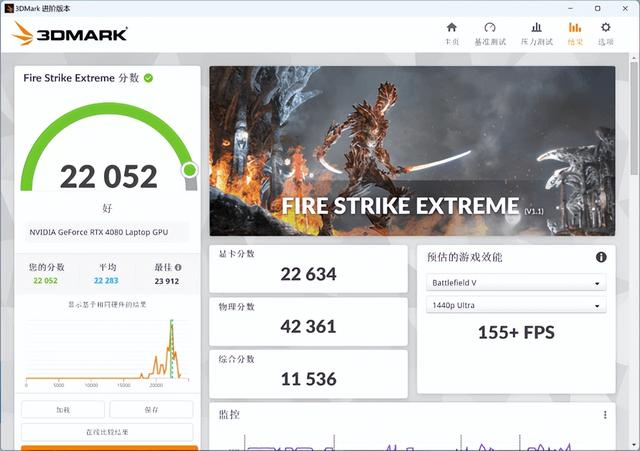Click the info icon beside 最佳
Screen dimensions: 640x451
click(178, 267)
